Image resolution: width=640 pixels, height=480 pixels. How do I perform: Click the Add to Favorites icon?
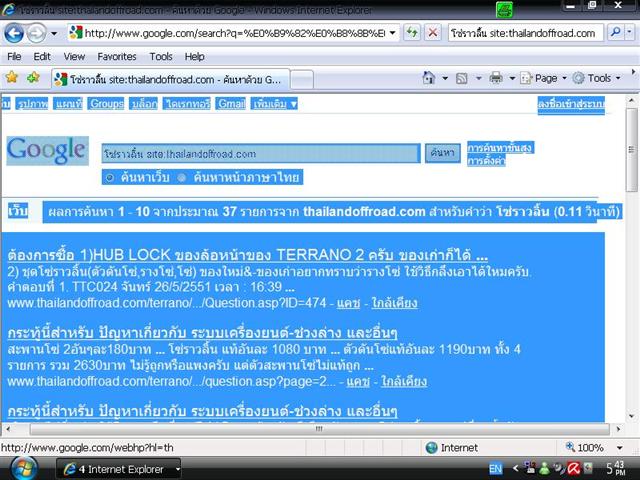click(33, 78)
